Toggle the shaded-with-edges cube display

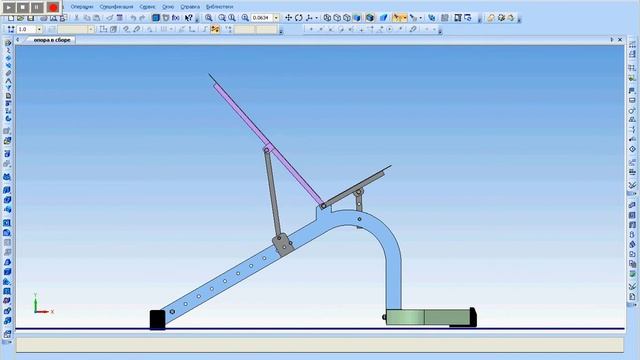tap(370, 18)
